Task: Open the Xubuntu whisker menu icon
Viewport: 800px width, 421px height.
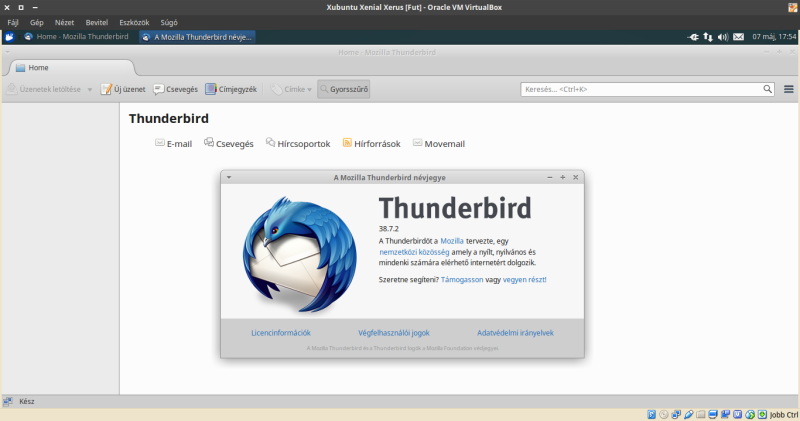Action: pos(9,37)
